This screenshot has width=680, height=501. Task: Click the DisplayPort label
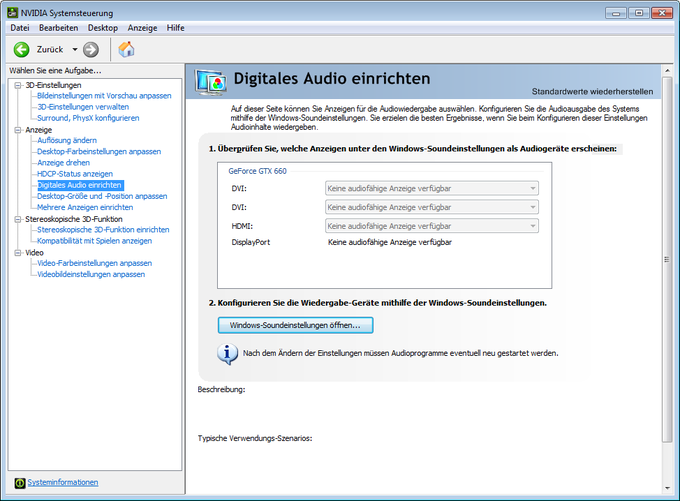point(251,242)
